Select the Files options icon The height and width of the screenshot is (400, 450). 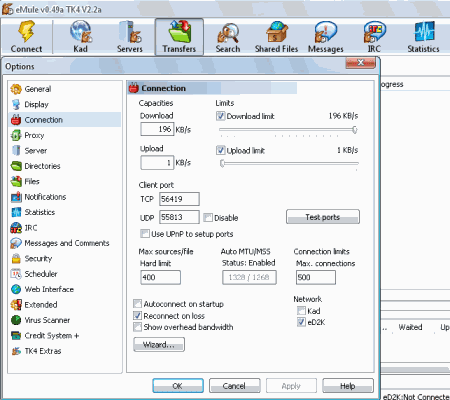pos(16,181)
